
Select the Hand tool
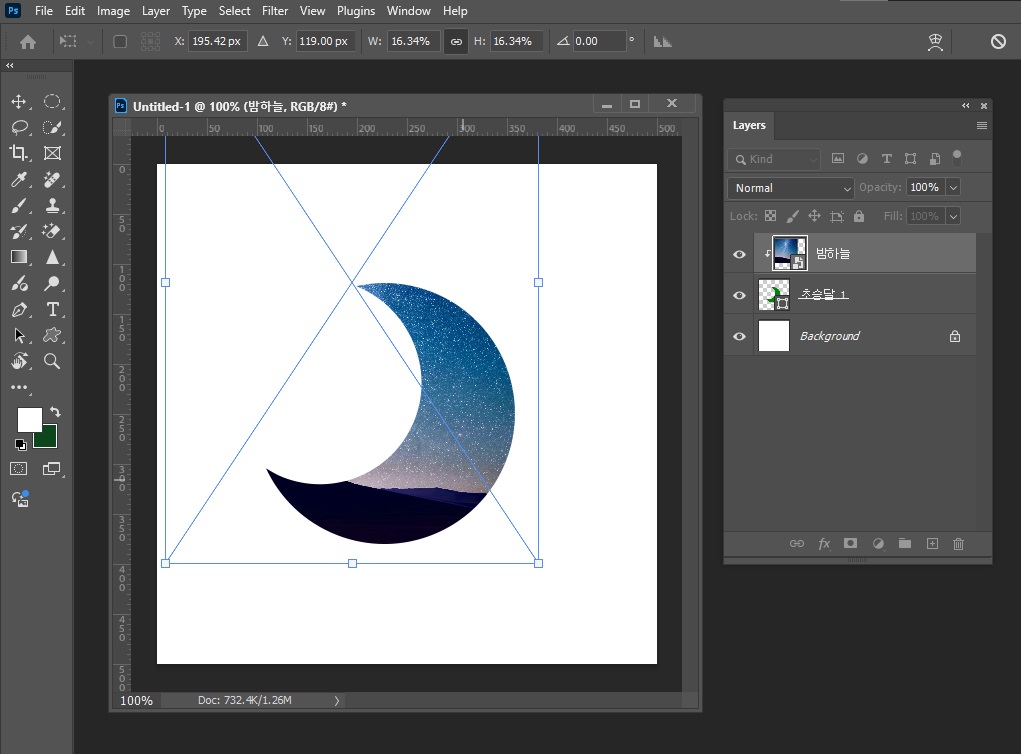click(x=20, y=361)
